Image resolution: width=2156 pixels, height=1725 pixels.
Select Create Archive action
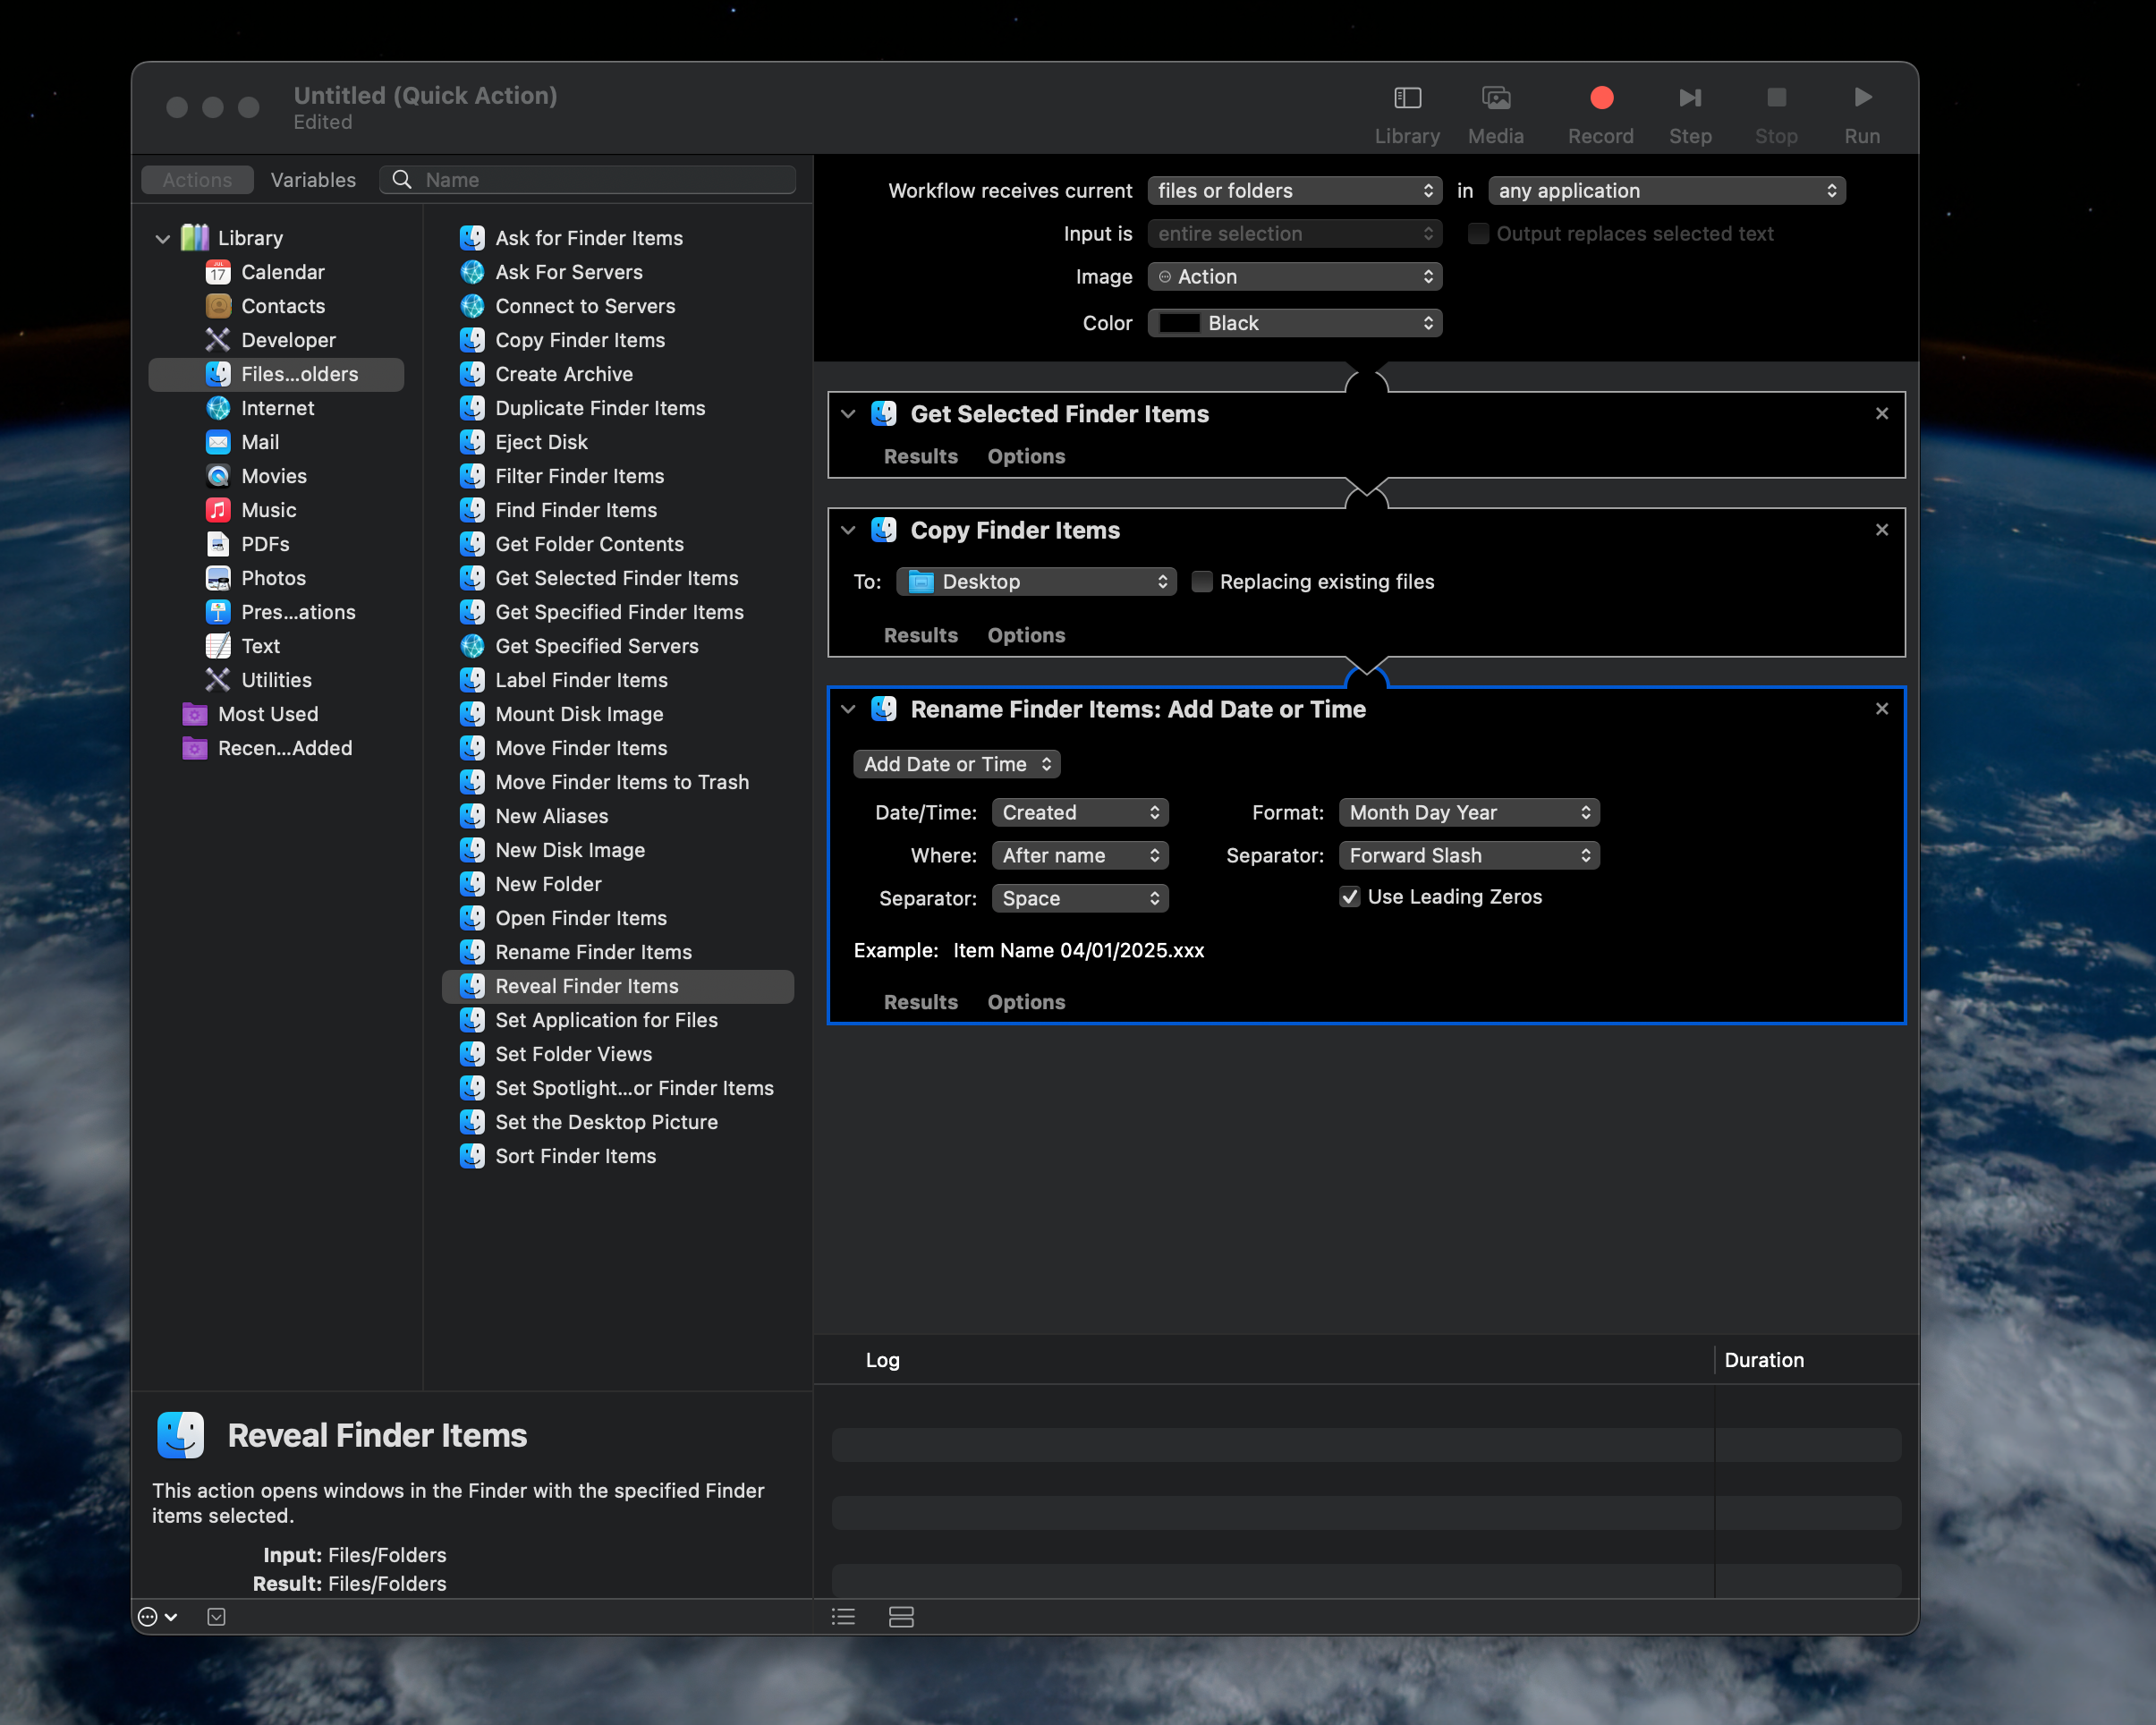pos(564,374)
